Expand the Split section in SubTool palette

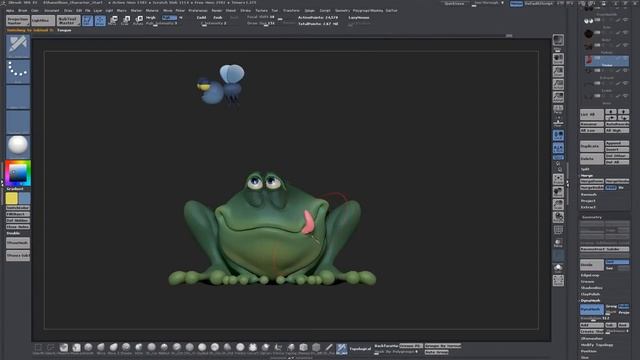pos(585,169)
